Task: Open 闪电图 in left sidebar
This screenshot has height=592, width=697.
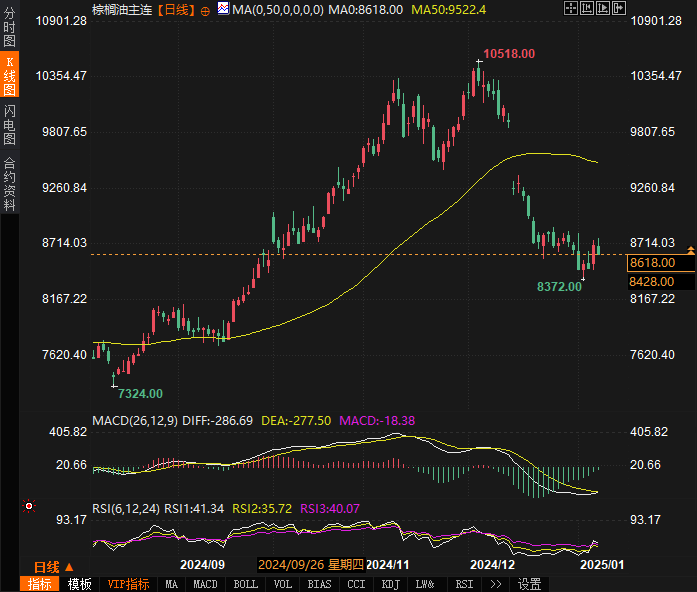Action: point(10,125)
